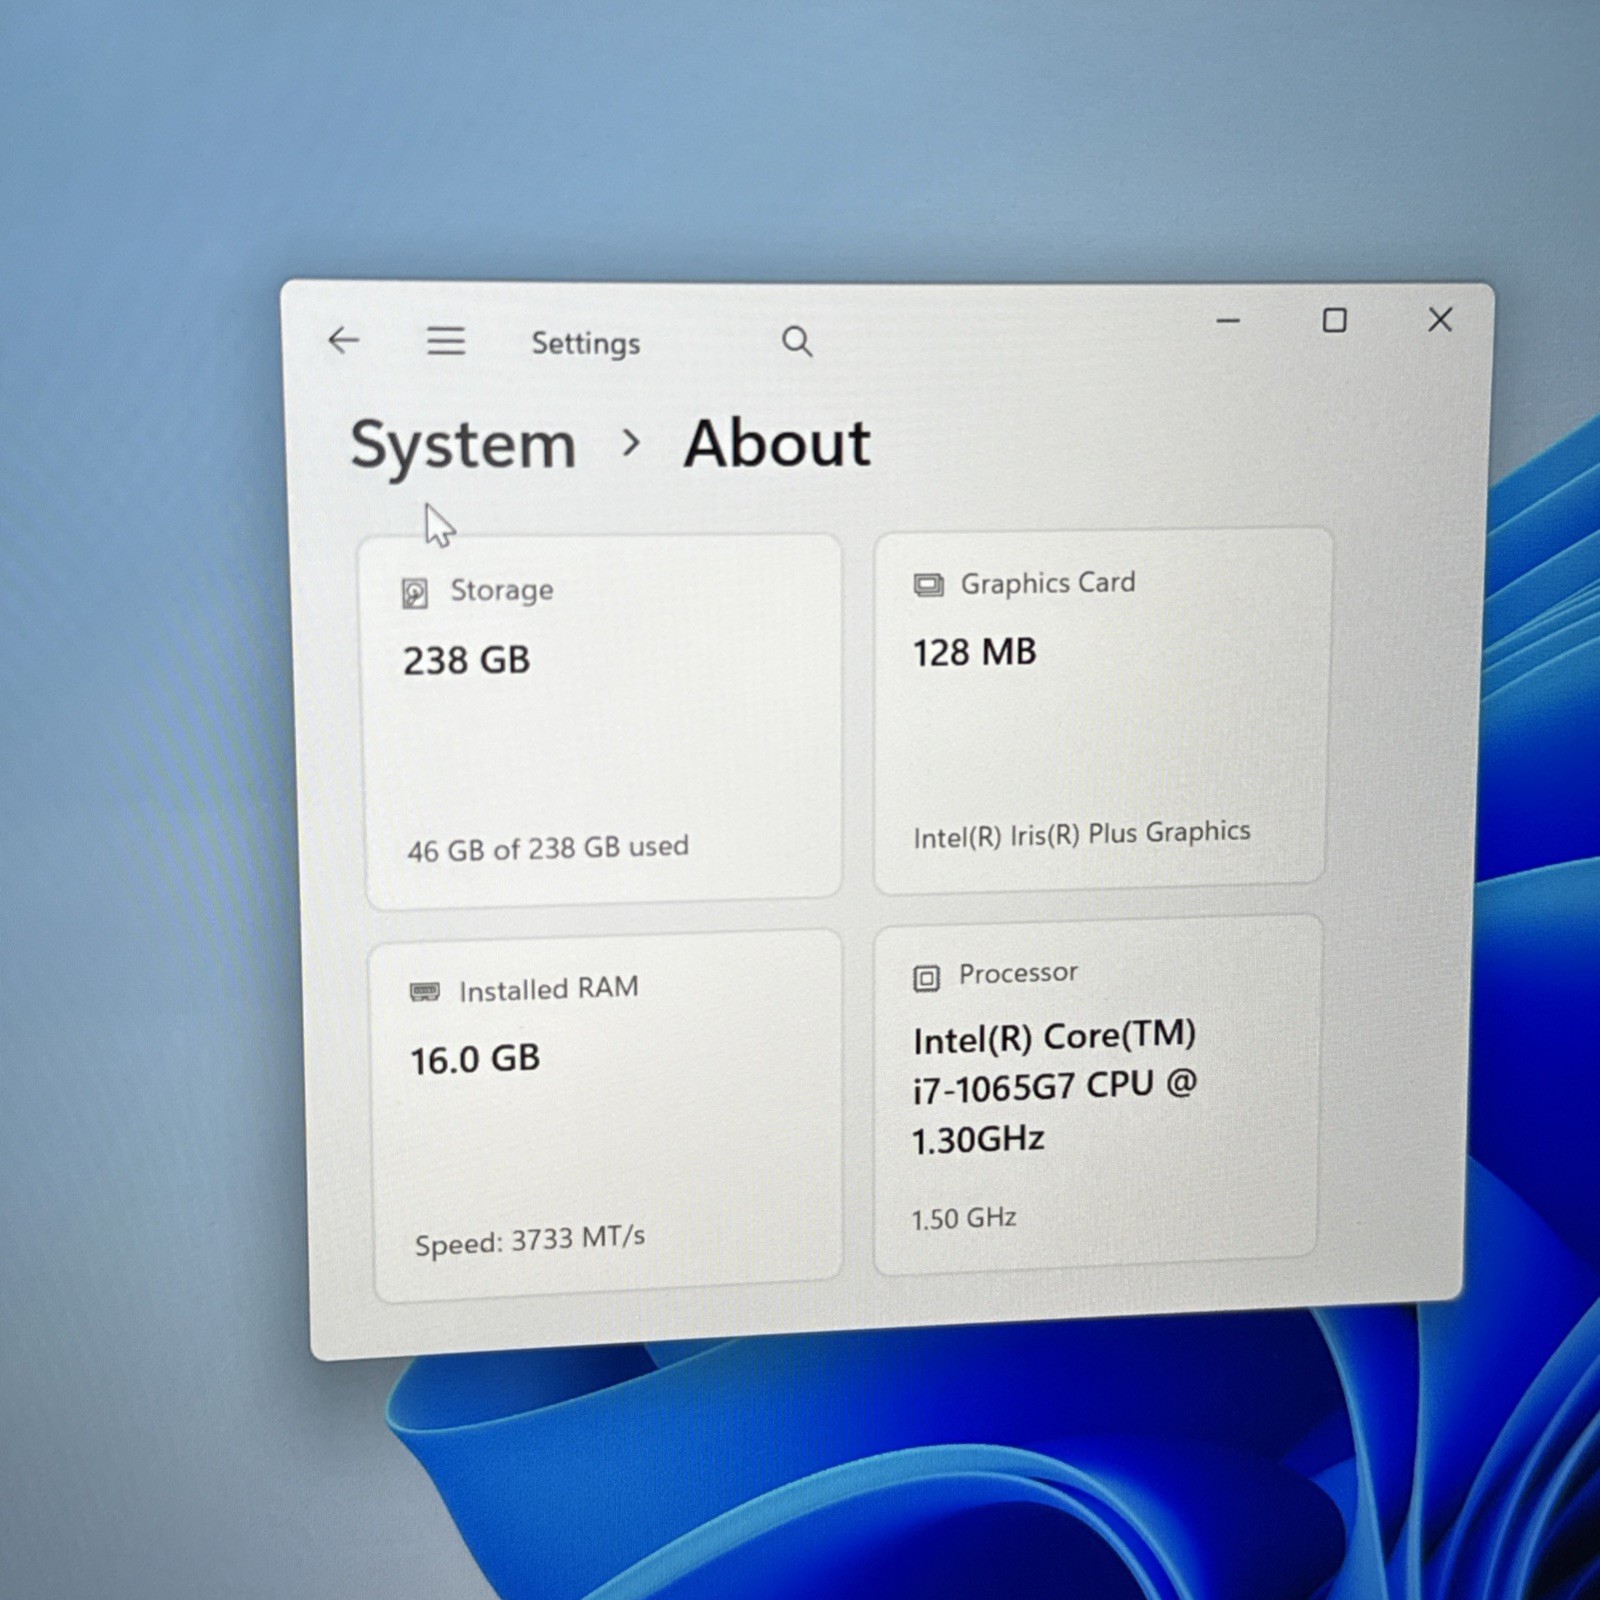Open the Graphics Card 128 MB card
The width and height of the screenshot is (1600, 1600).
(x=1101, y=708)
